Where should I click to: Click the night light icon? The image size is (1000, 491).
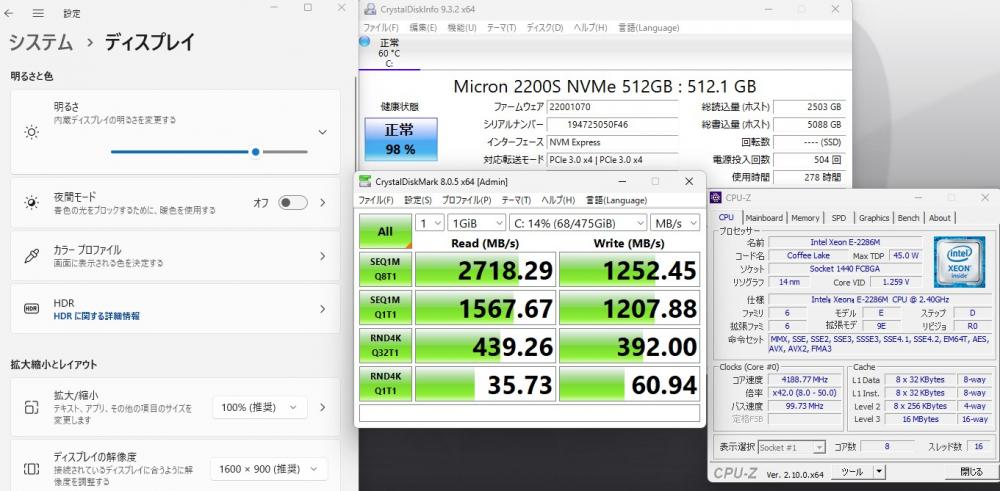[31, 203]
